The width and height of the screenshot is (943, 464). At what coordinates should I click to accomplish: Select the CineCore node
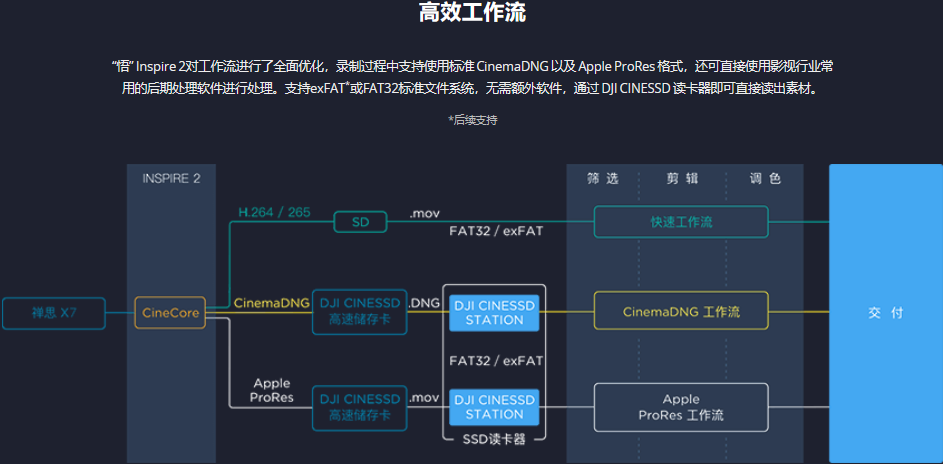(171, 313)
